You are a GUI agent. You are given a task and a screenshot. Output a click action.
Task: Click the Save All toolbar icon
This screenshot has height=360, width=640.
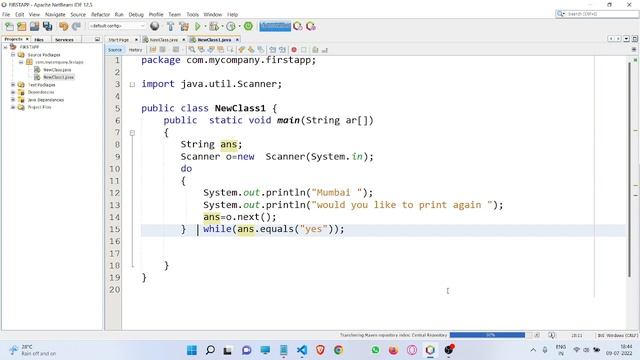tap(48, 27)
